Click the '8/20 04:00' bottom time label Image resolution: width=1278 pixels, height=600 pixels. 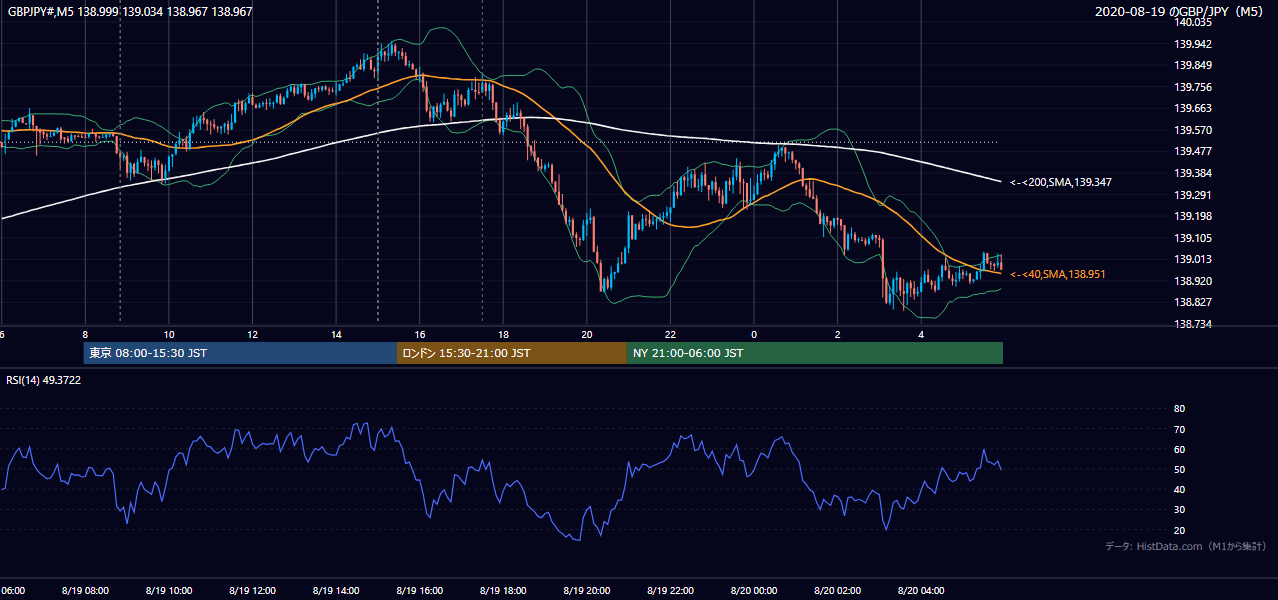coord(921,591)
